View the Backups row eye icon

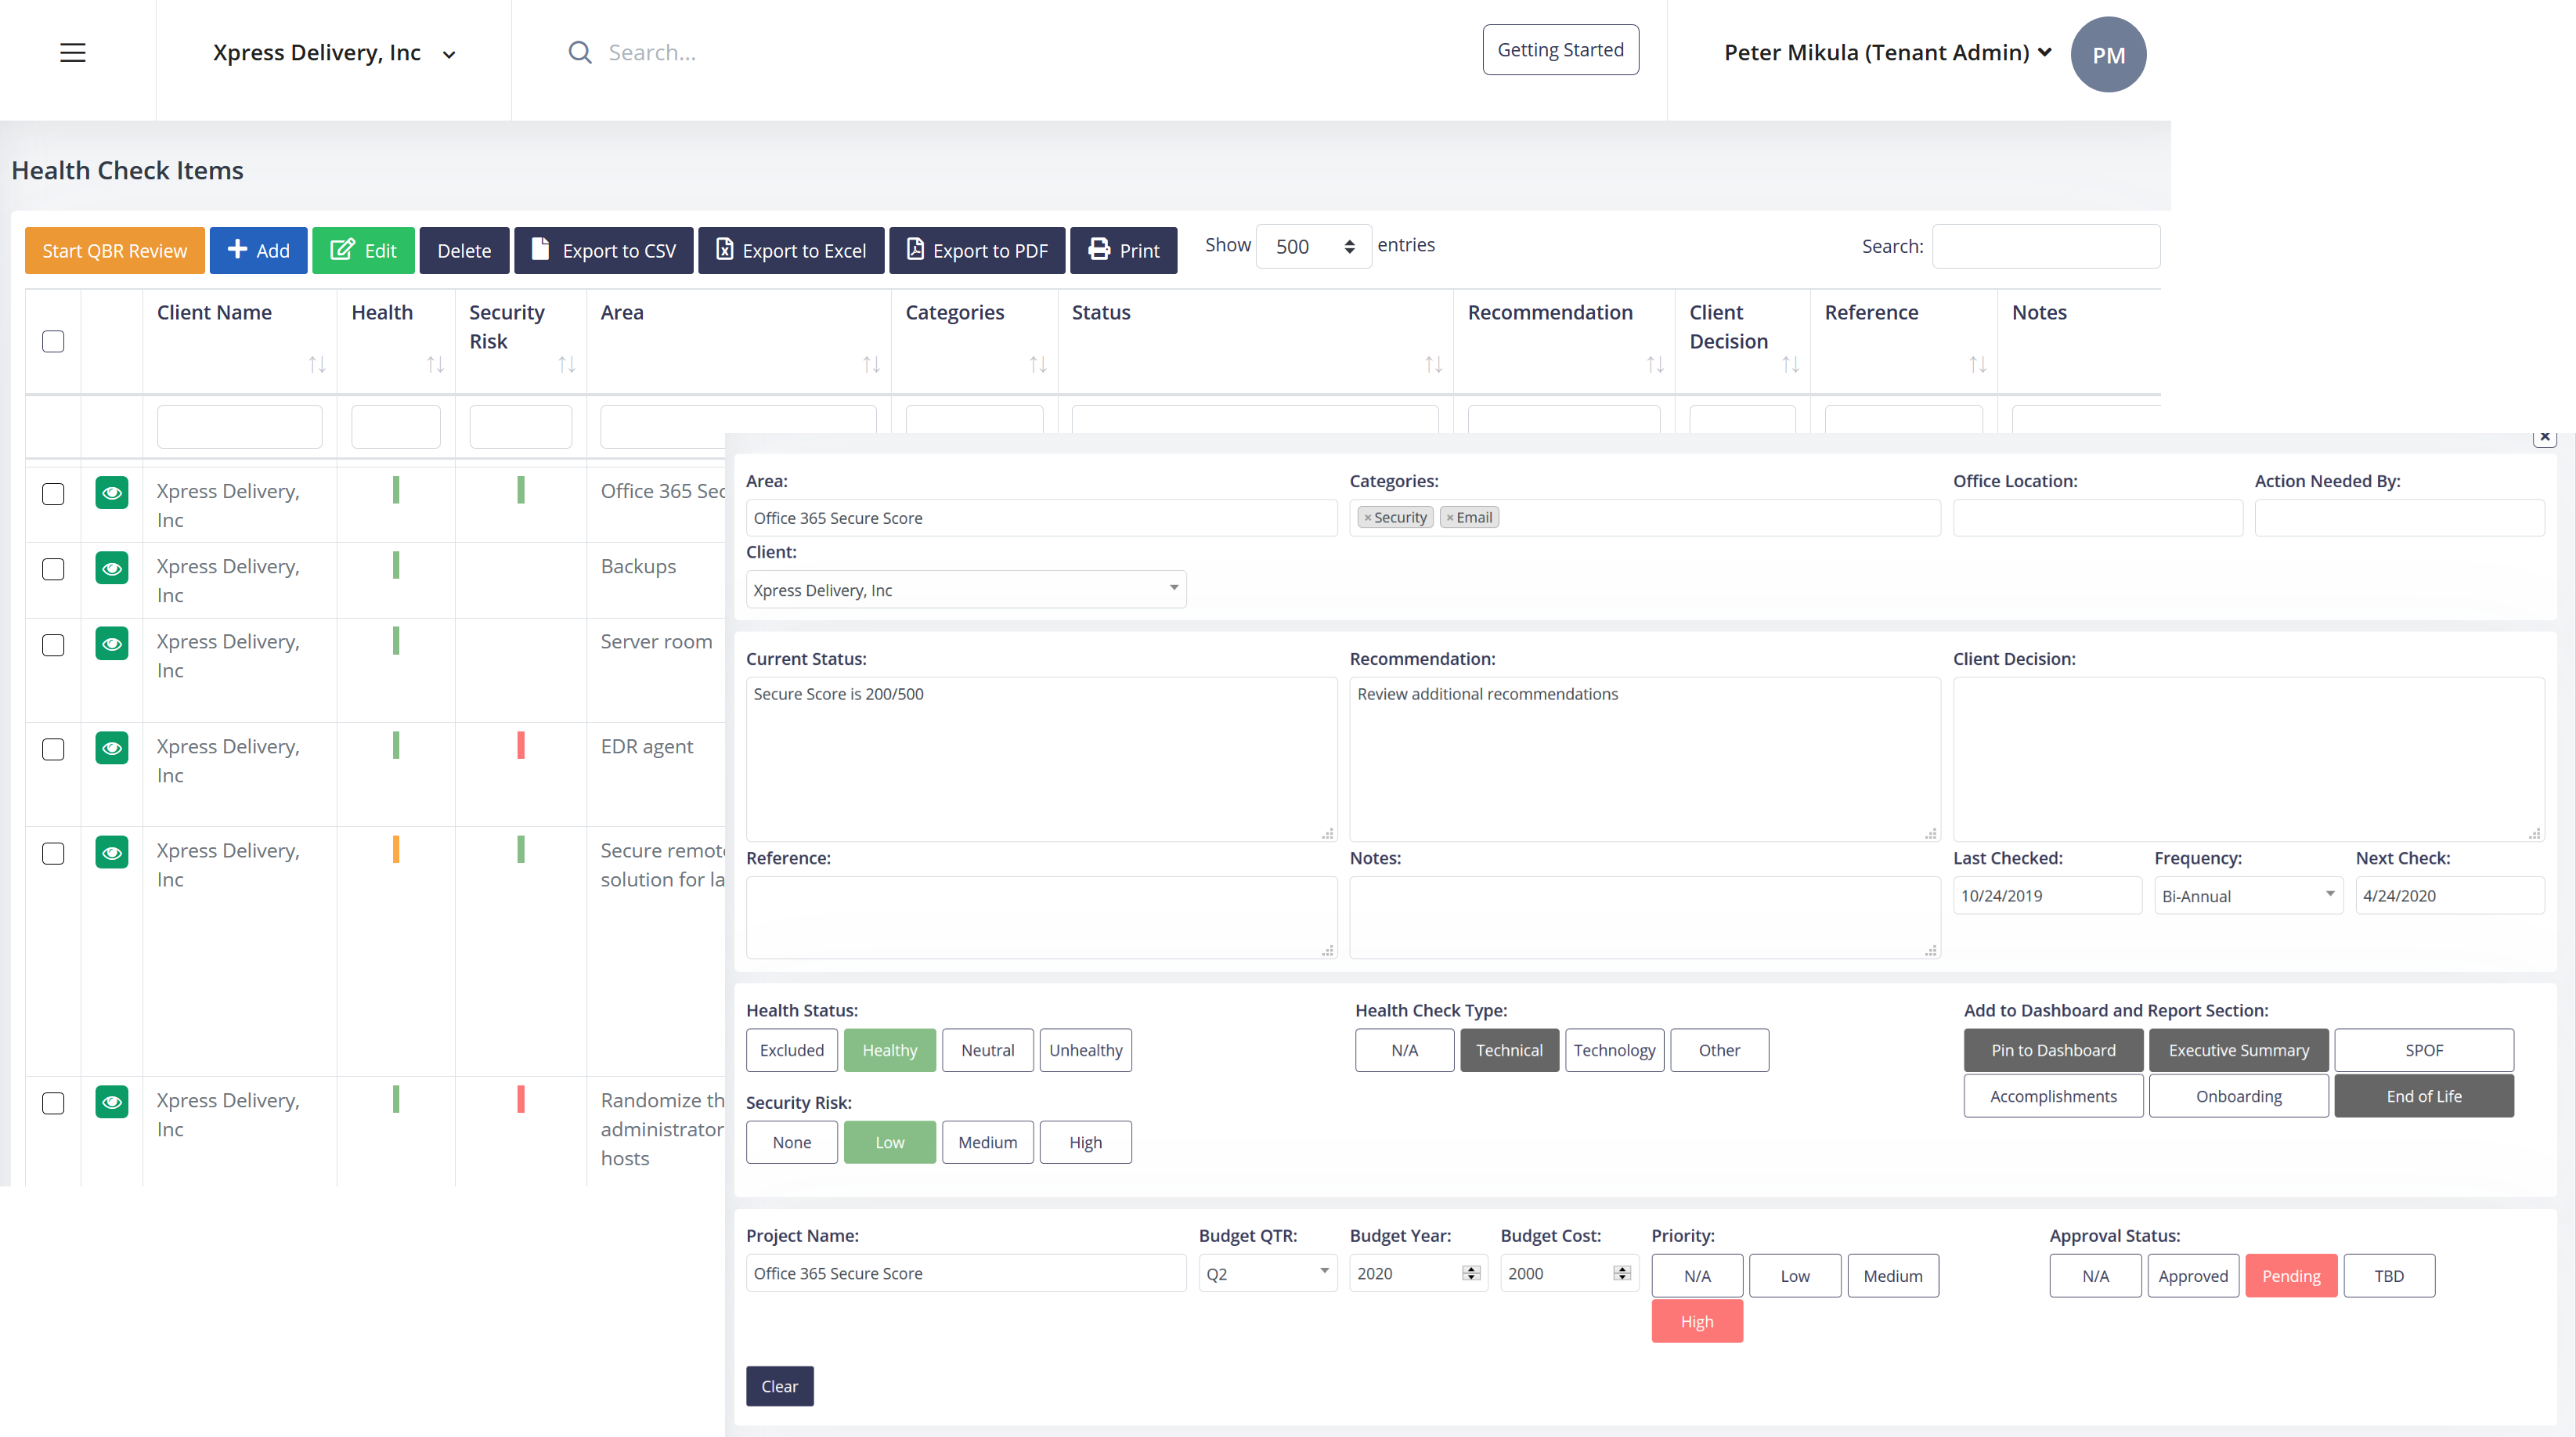point(112,568)
